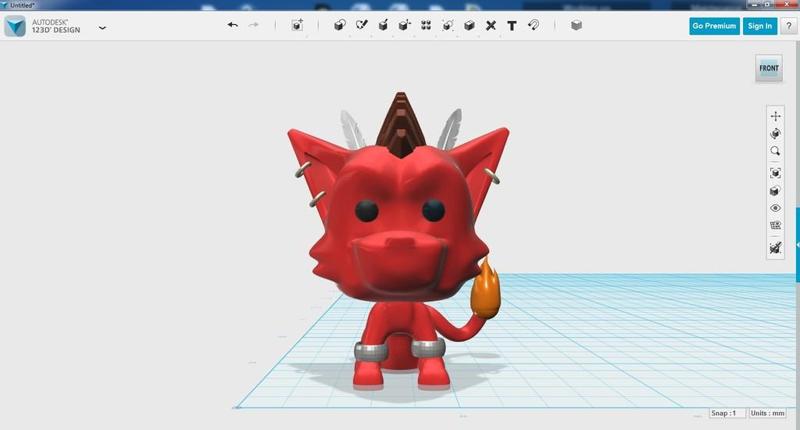Open the Help question mark button

click(x=789, y=26)
